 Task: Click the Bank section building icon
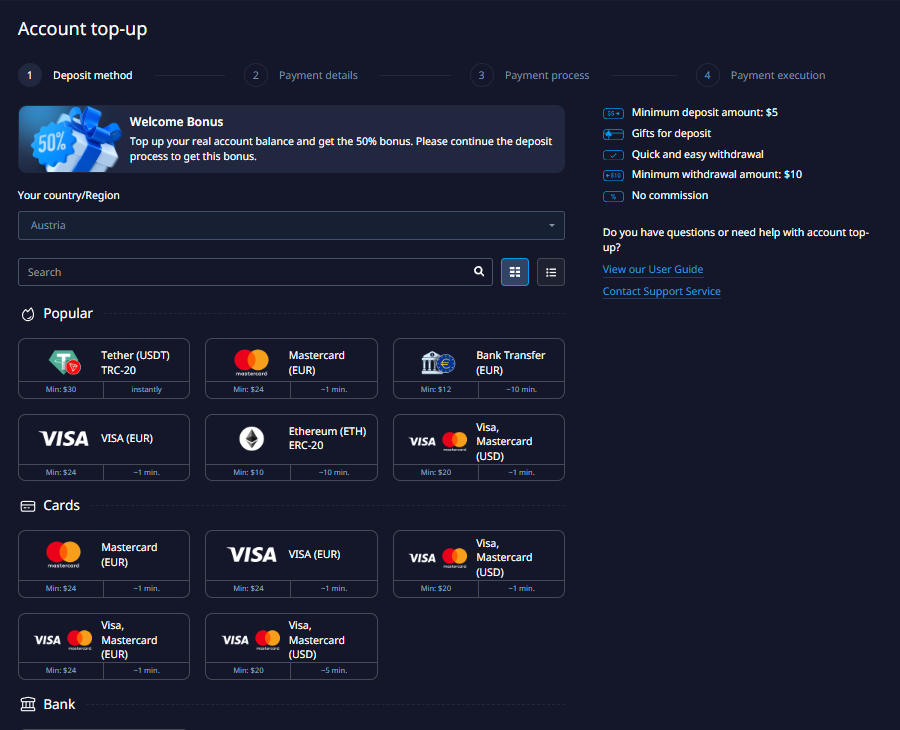28,704
